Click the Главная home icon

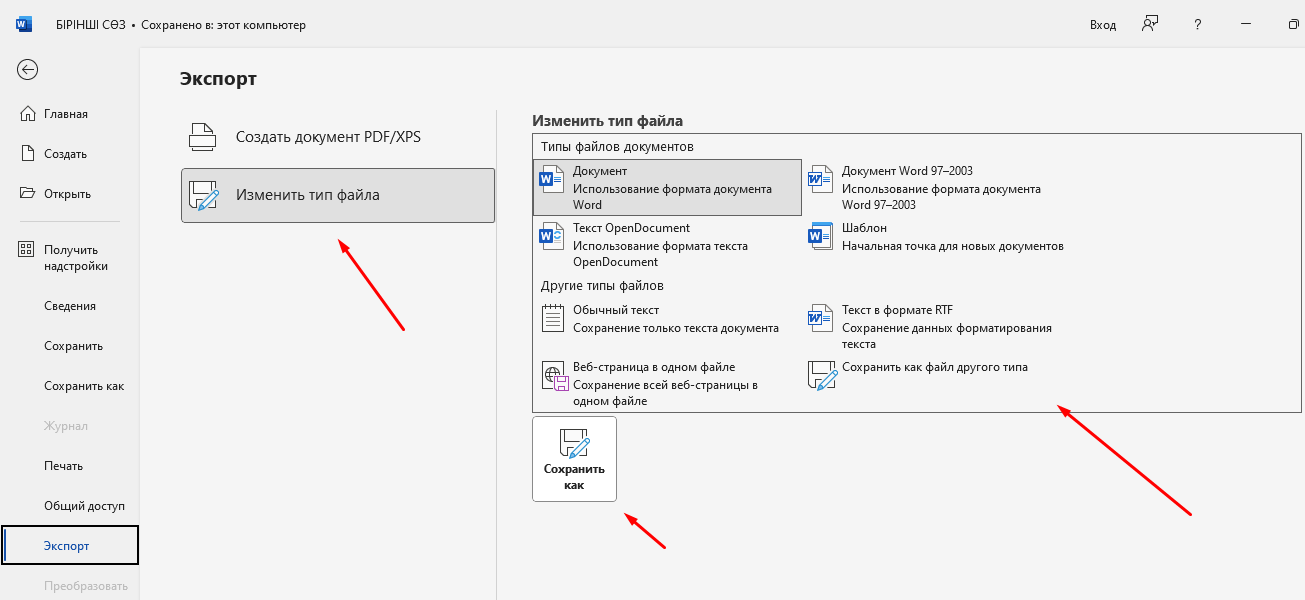[28, 114]
